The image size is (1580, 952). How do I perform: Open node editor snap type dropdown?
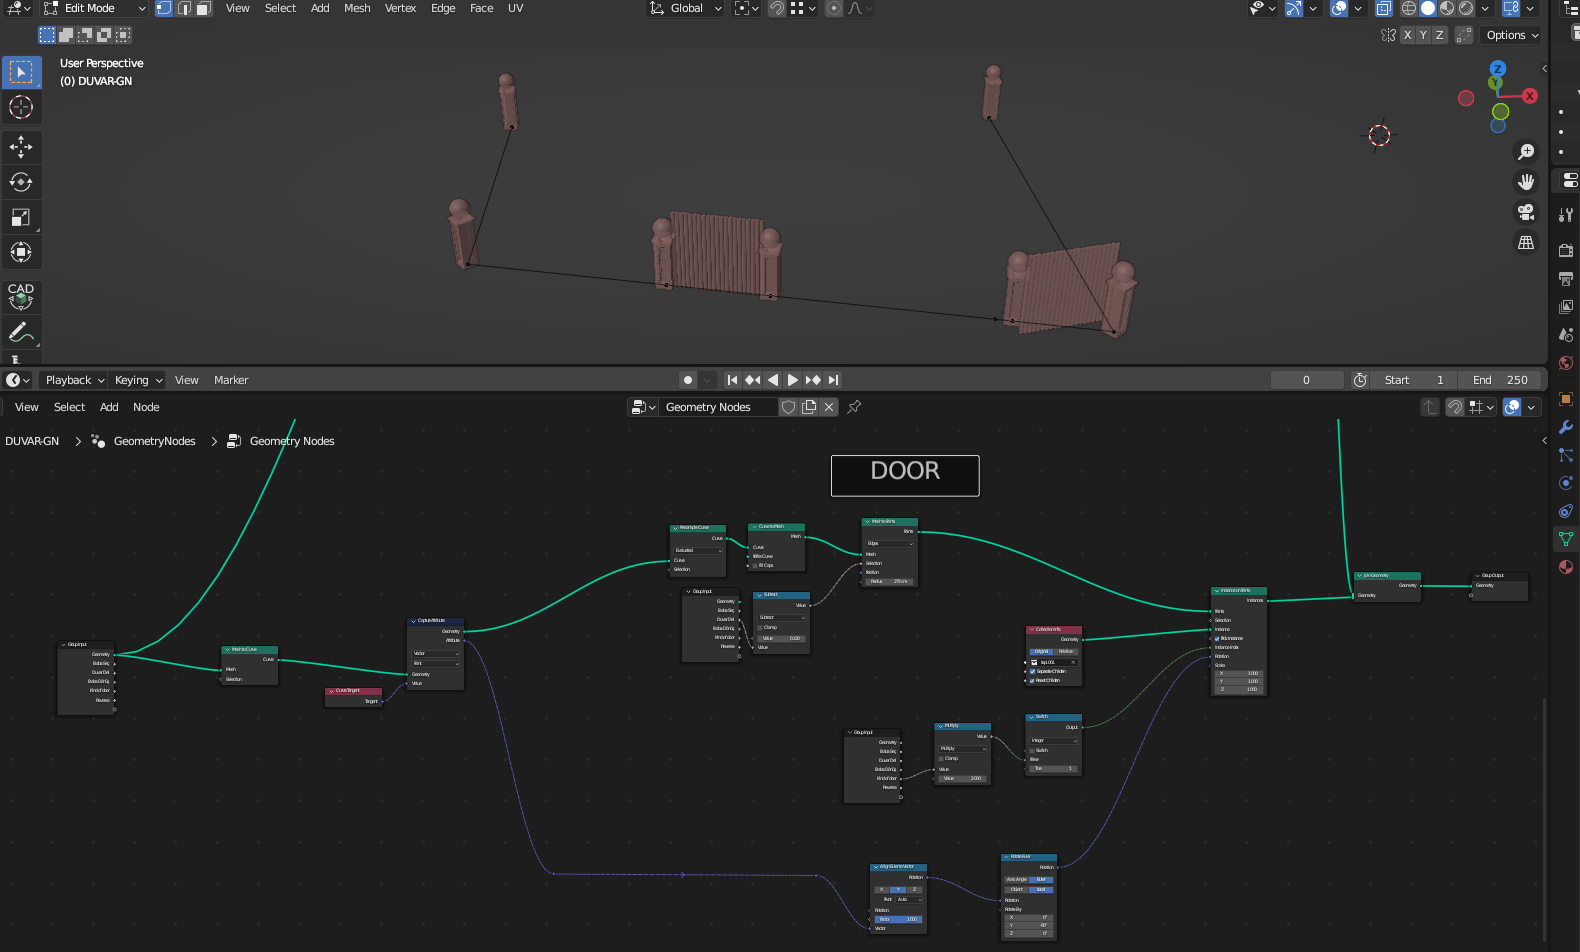coord(1481,407)
